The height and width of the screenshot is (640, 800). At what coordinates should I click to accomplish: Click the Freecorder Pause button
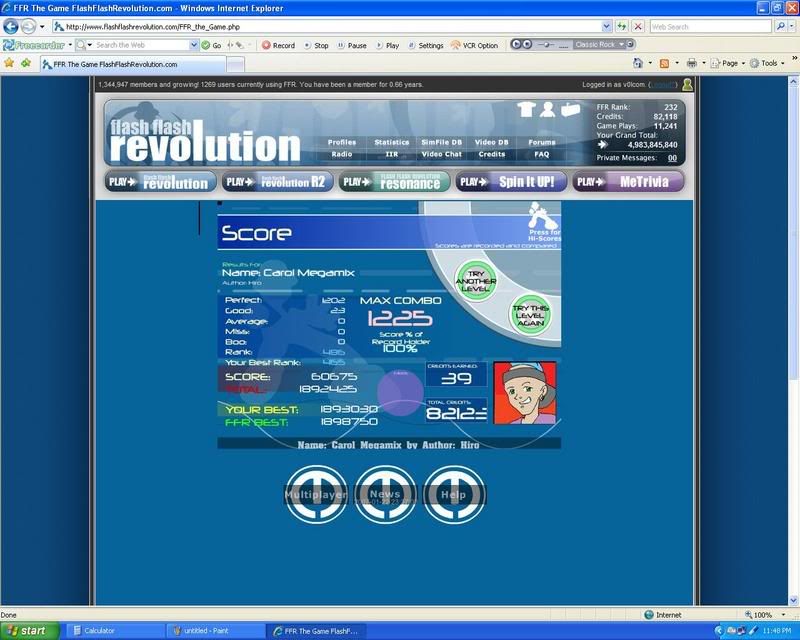[x=352, y=45]
